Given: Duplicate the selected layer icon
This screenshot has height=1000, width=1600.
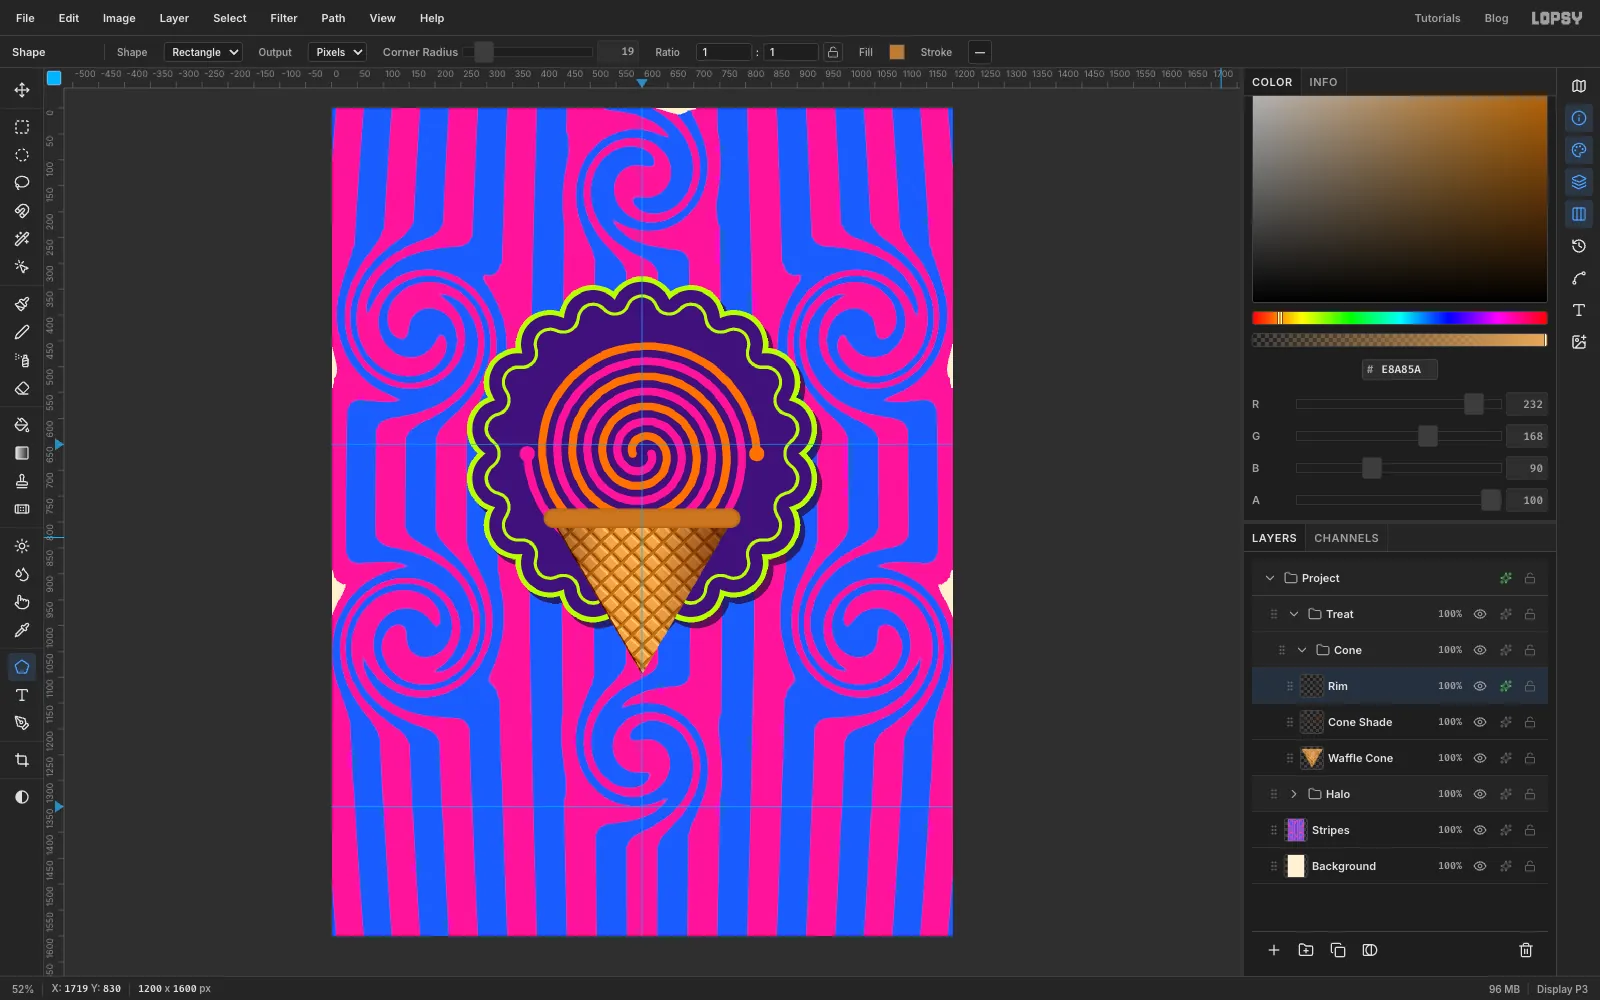Looking at the screenshot, I should point(1338,950).
